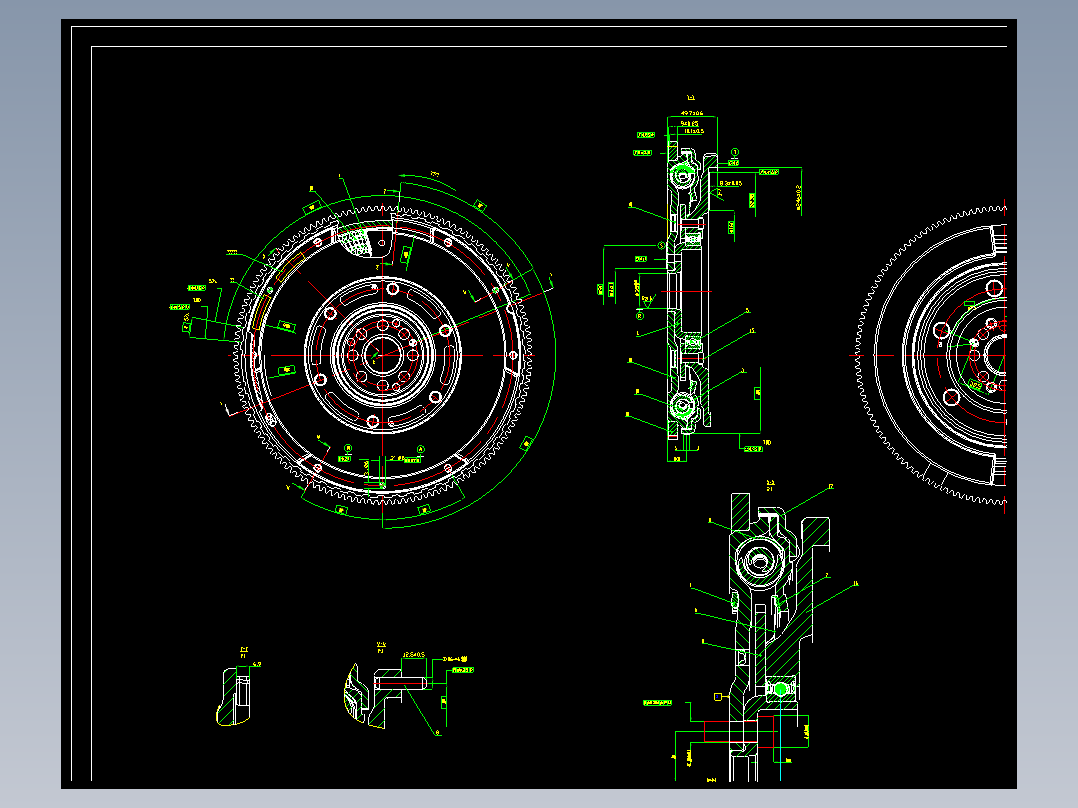Click the partially visible flywheel view at the right edge
Screen dimensions: 1078x808
pos(932,355)
